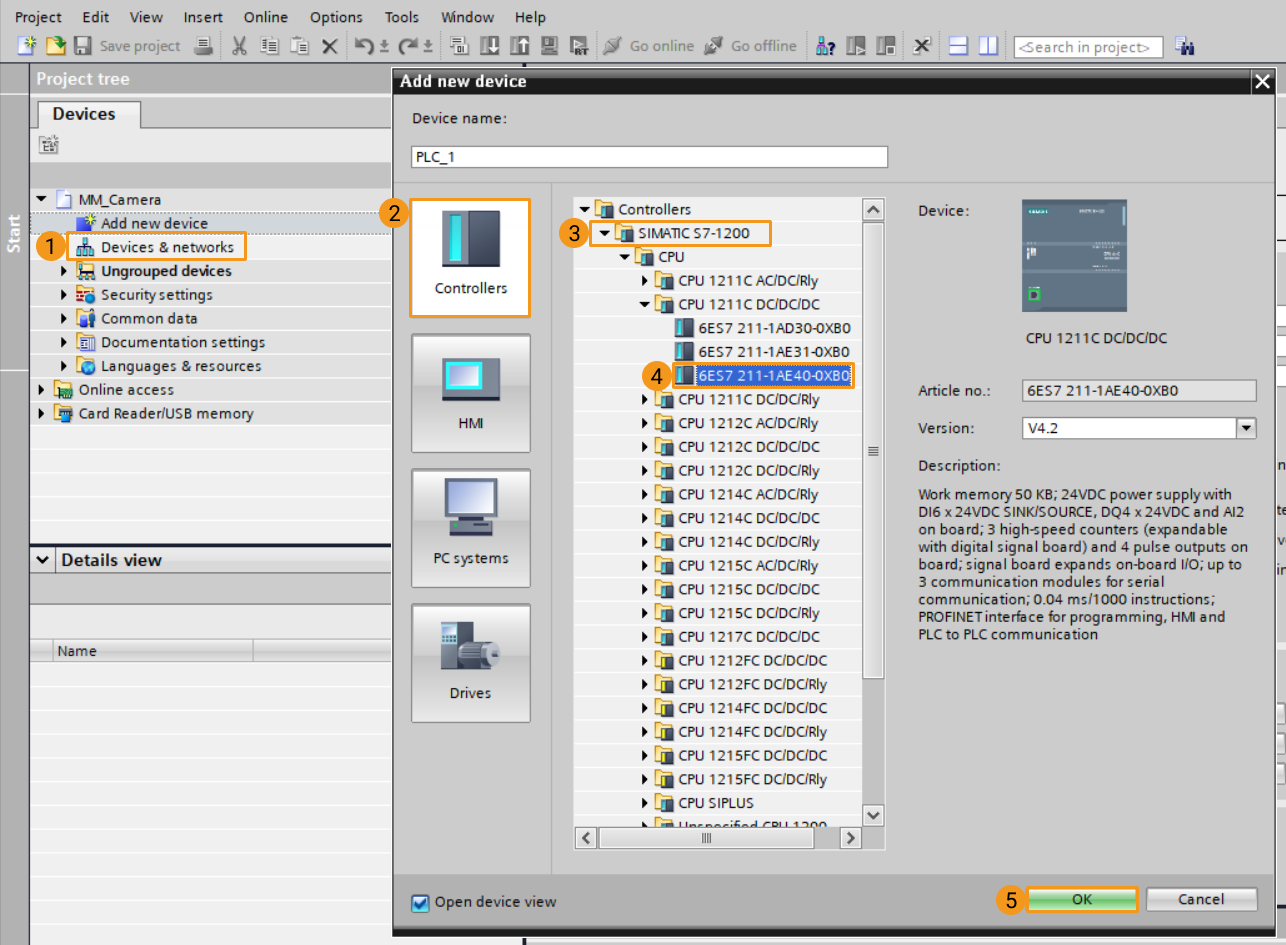1286x945 pixels.
Task: Open the Online menu
Action: (x=265, y=17)
